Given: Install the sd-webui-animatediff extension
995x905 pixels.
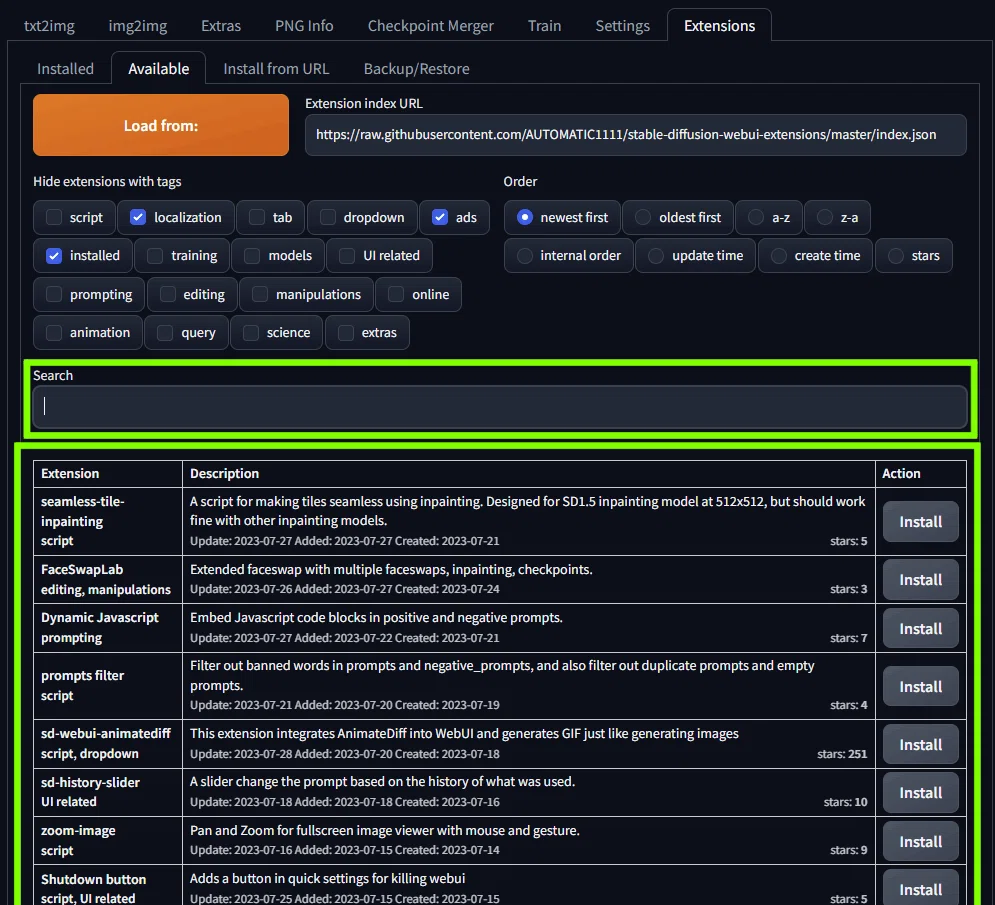Looking at the screenshot, I should [x=920, y=744].
